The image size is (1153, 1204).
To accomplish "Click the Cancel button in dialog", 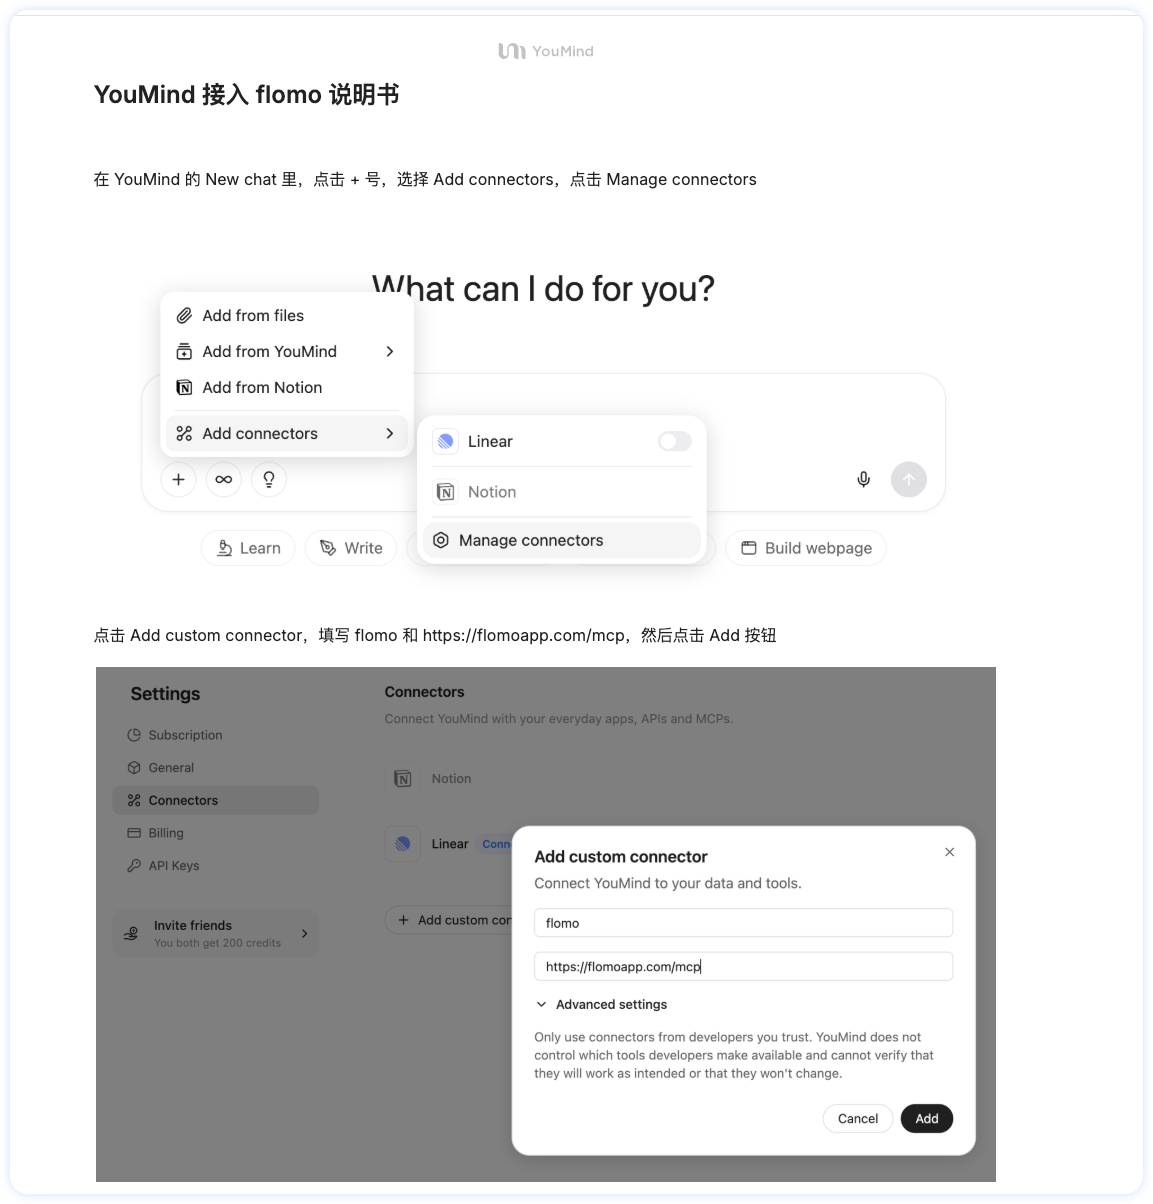I will 858,1118.
